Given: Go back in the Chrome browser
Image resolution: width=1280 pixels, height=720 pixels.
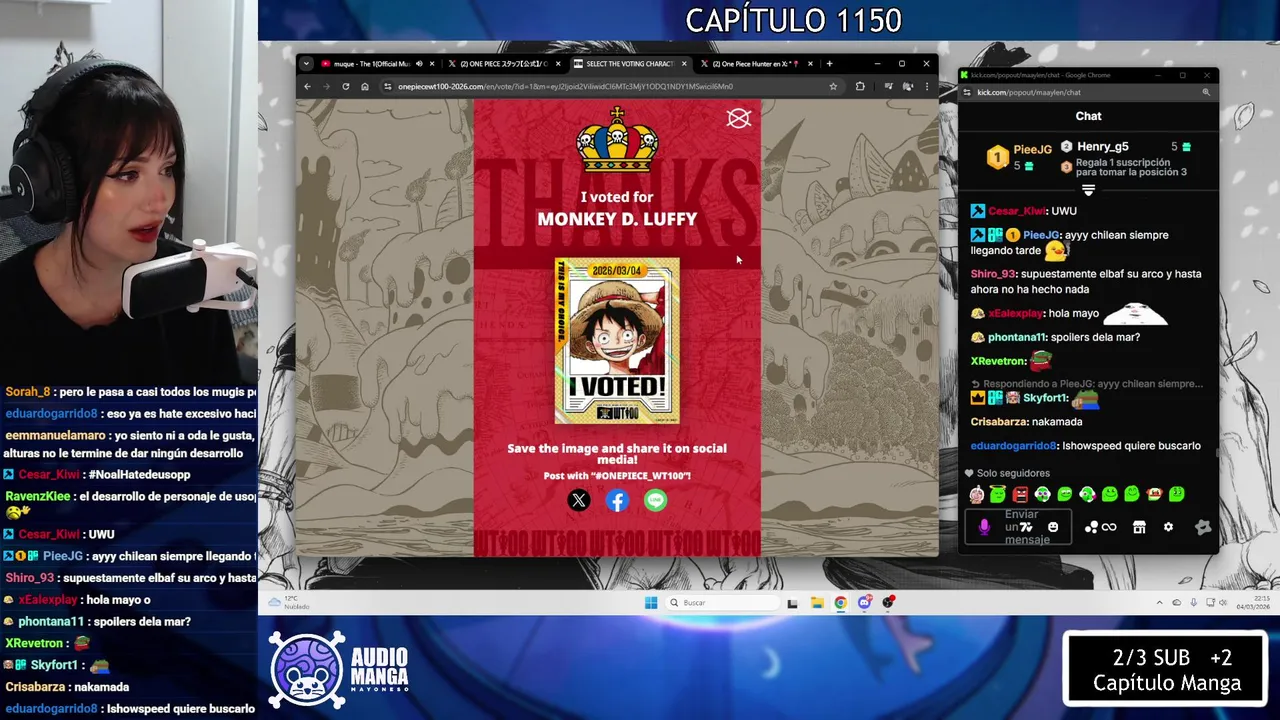Looking at the screenshot, I should 307,86.
